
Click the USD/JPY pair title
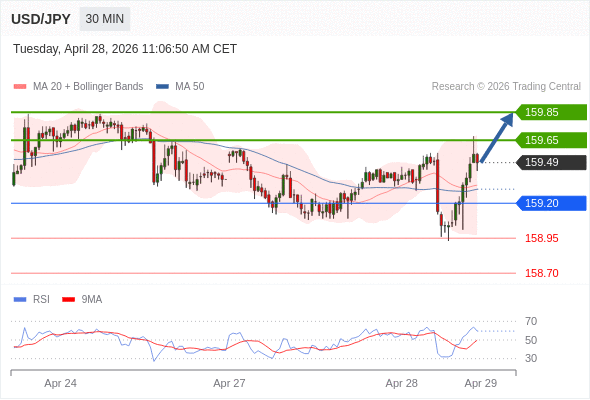tap(41, 19)
